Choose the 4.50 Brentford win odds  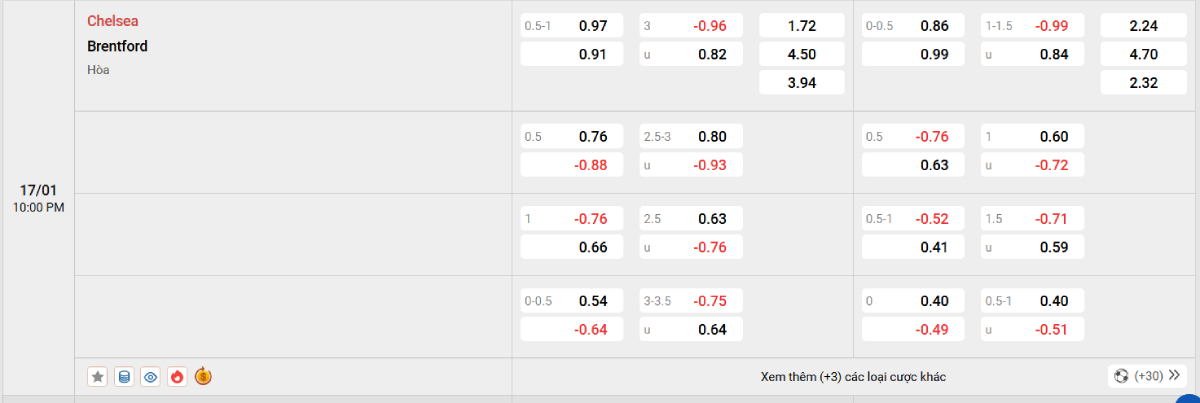pos(802,54)
